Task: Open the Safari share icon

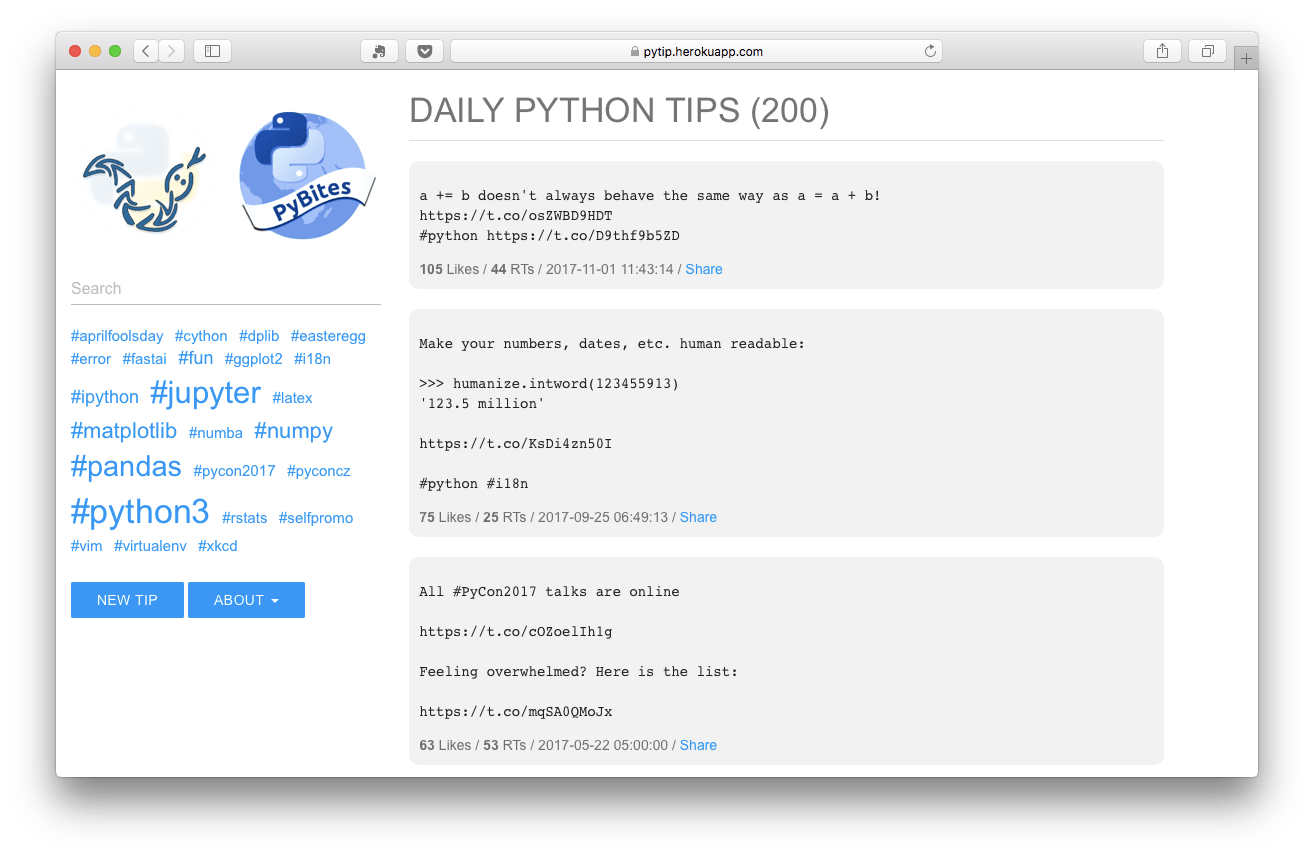Action: pyautogui.click(x=1162, y=51)
